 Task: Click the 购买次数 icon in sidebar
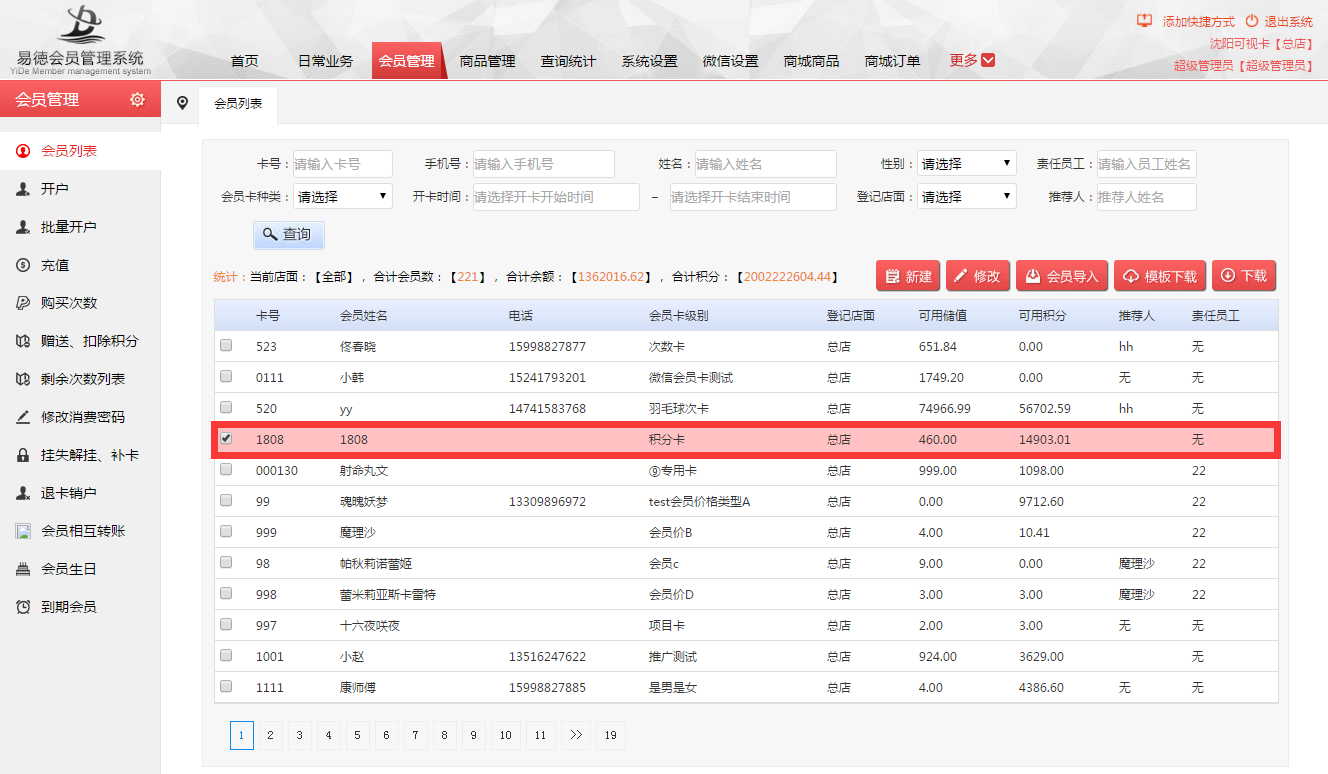click(x=23, y=303)
